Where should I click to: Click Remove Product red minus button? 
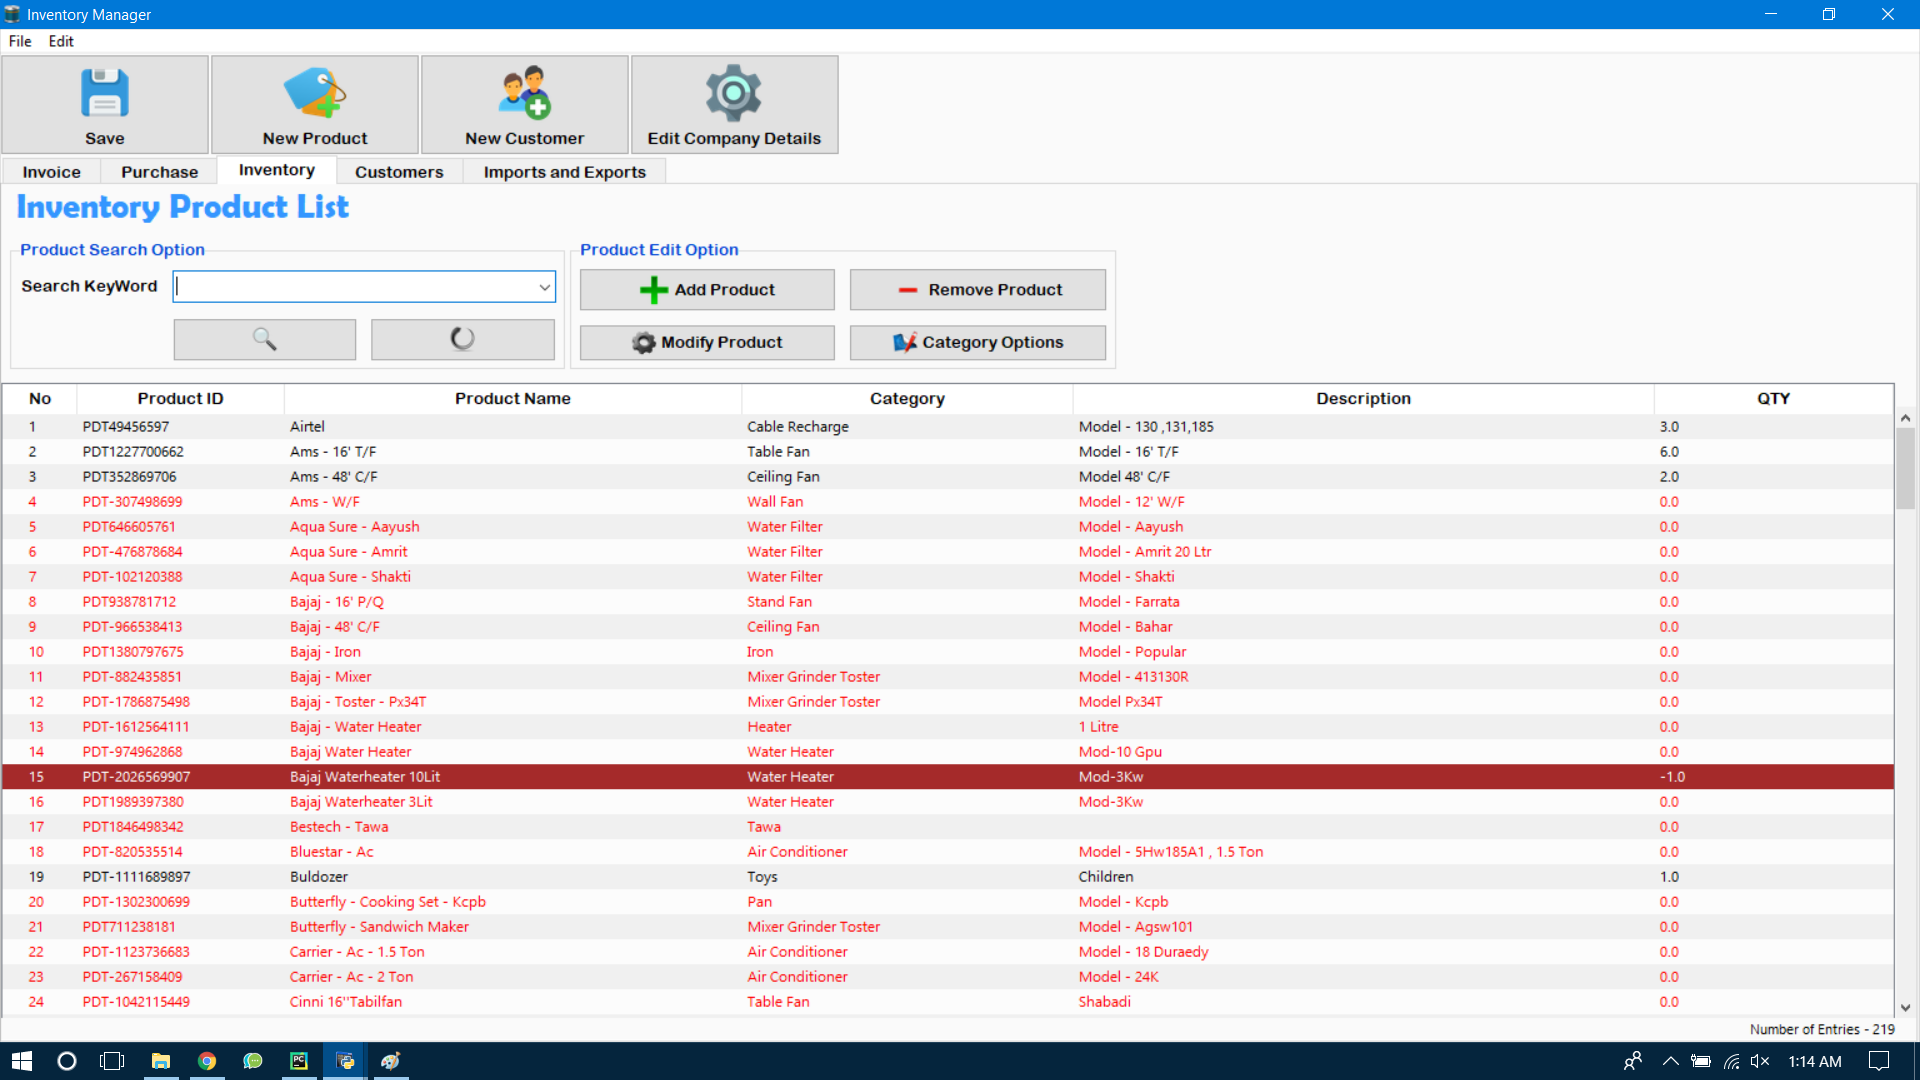(978, 290)
